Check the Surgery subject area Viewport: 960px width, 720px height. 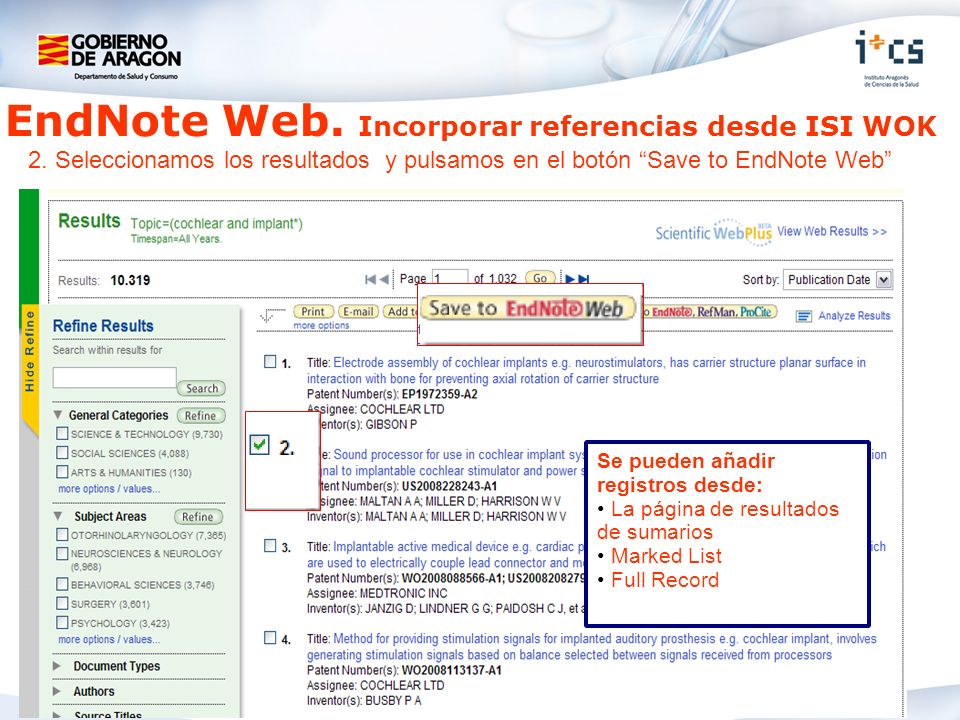62,603
